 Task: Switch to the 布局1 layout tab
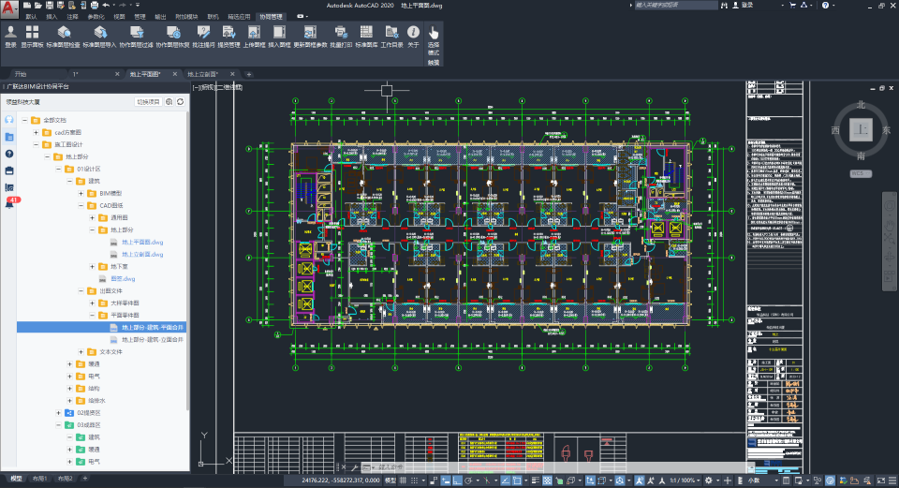40,480
